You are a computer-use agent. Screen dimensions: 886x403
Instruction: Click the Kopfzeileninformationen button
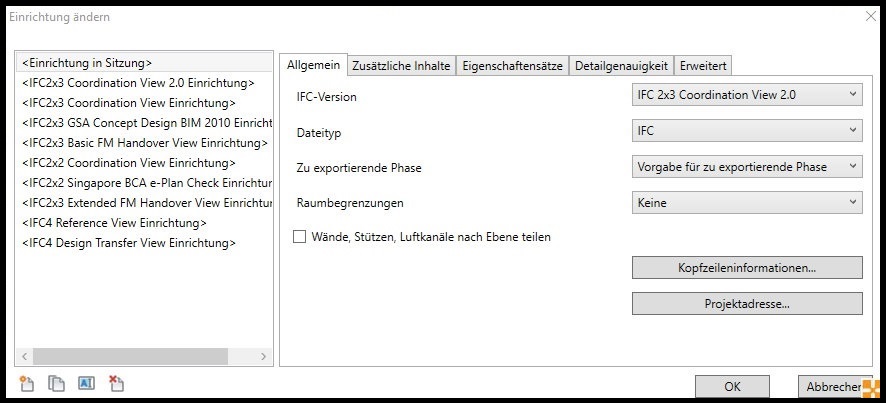click(x=747, y=268)
